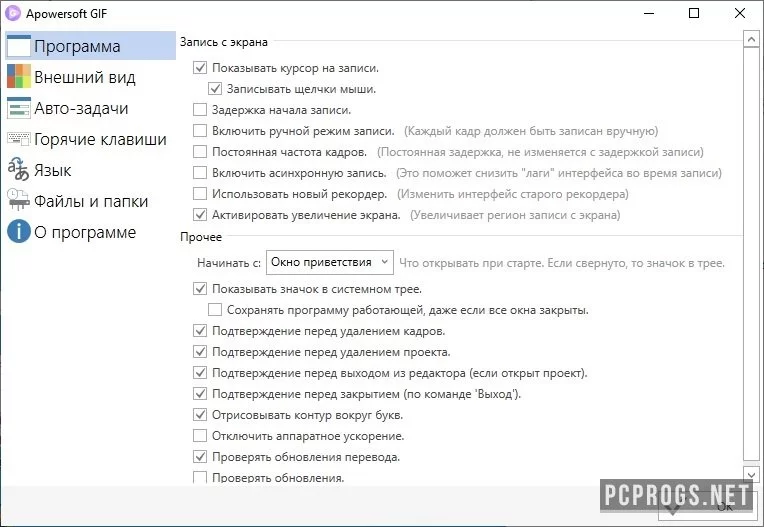Click the Прочее group heading
This screenshot has height=527, width=764.
coord(201,237)
